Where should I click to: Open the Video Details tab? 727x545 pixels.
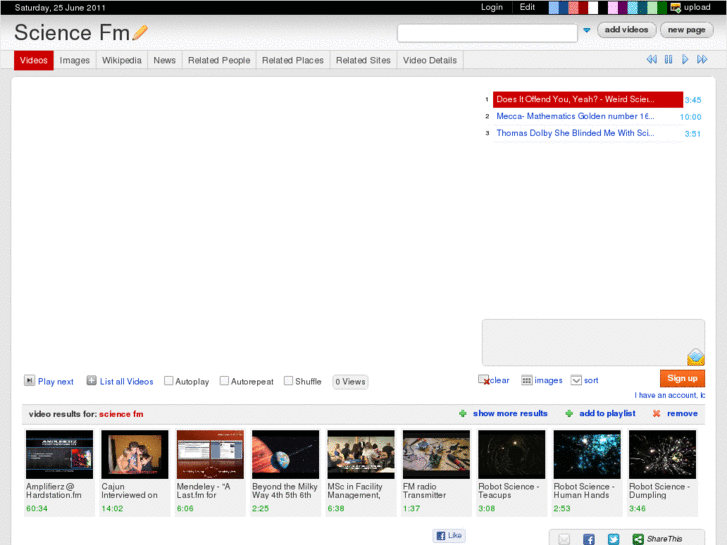[x=430, y=60]
